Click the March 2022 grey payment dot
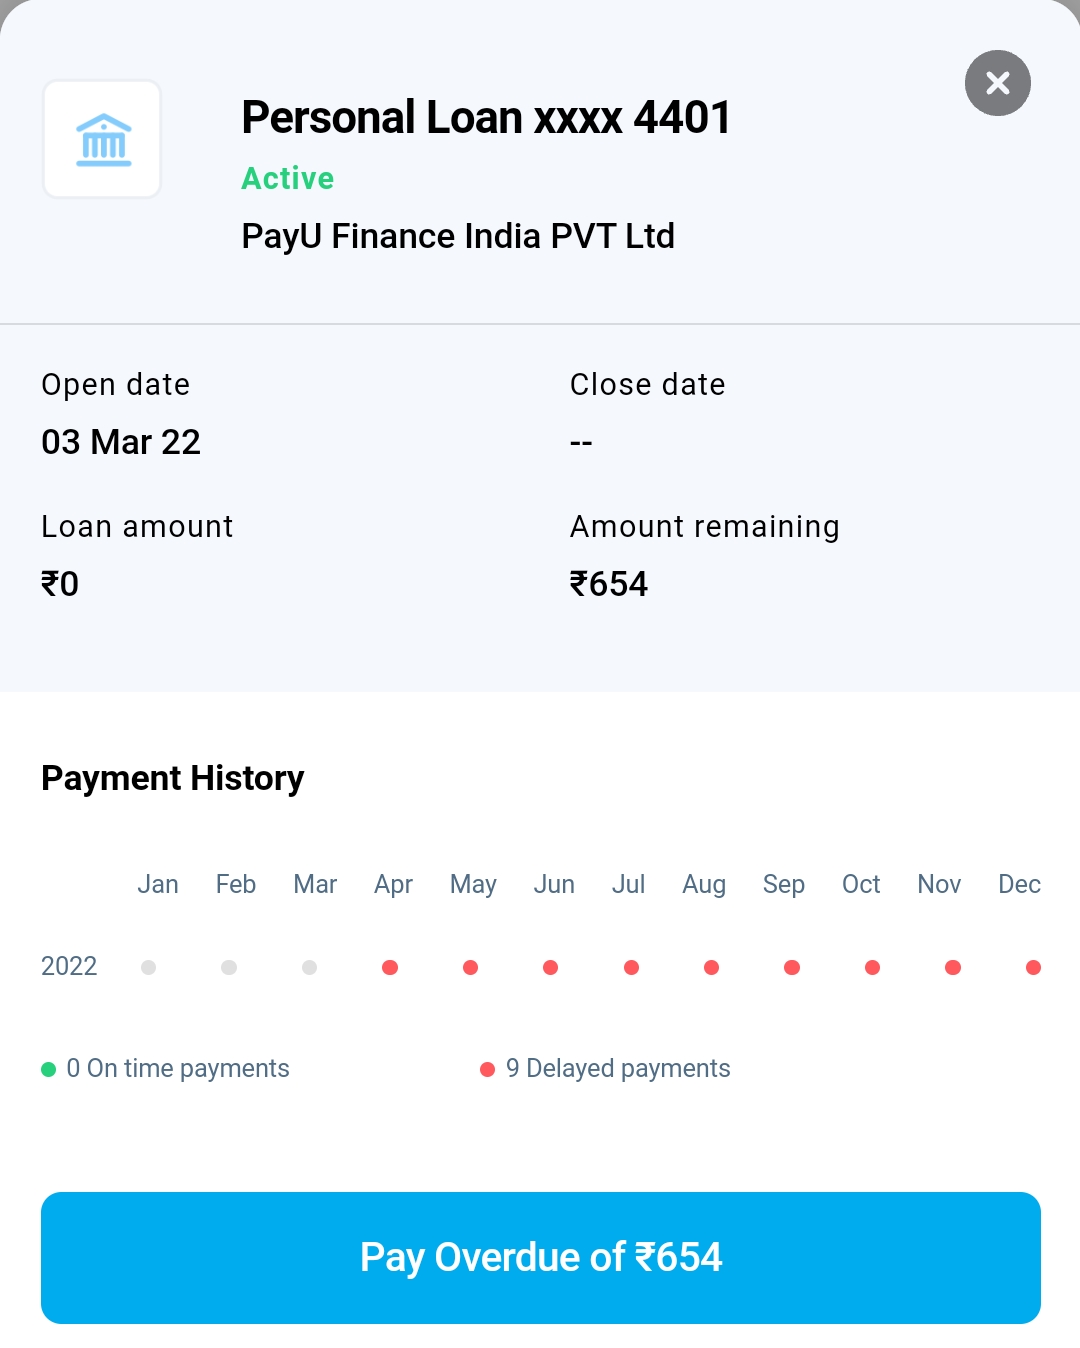1080x1348 pixels. click(310, 967)
